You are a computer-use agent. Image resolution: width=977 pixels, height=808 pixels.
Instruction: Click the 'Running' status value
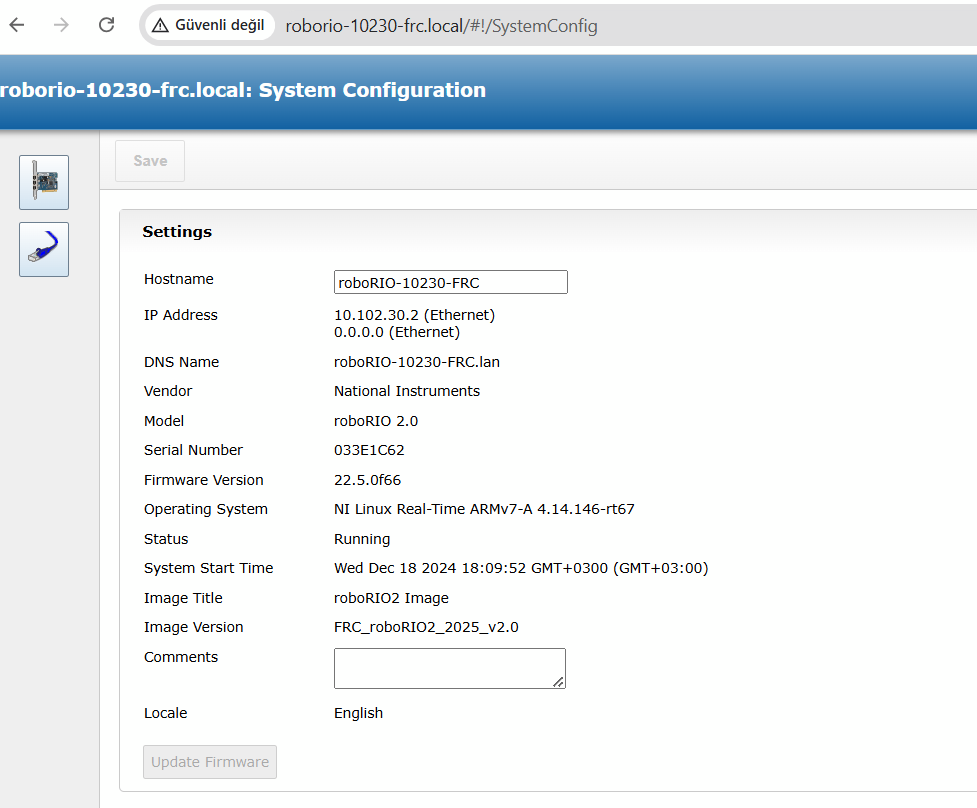(x=362, y=539)
